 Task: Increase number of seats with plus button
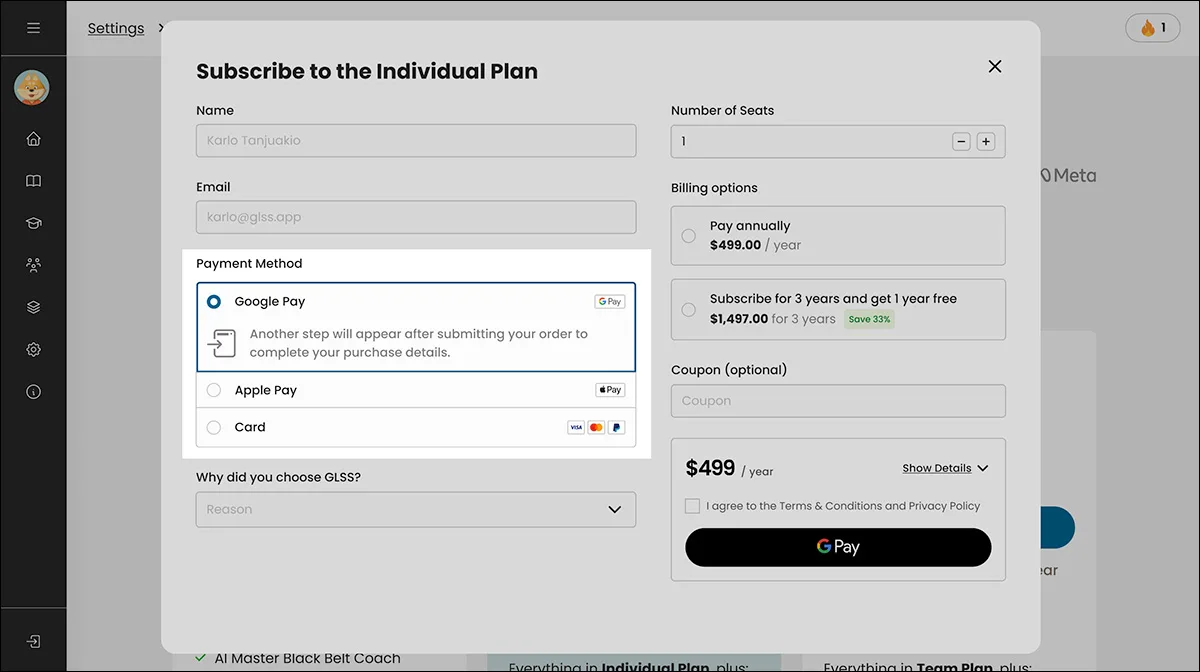tap(986, 142)
